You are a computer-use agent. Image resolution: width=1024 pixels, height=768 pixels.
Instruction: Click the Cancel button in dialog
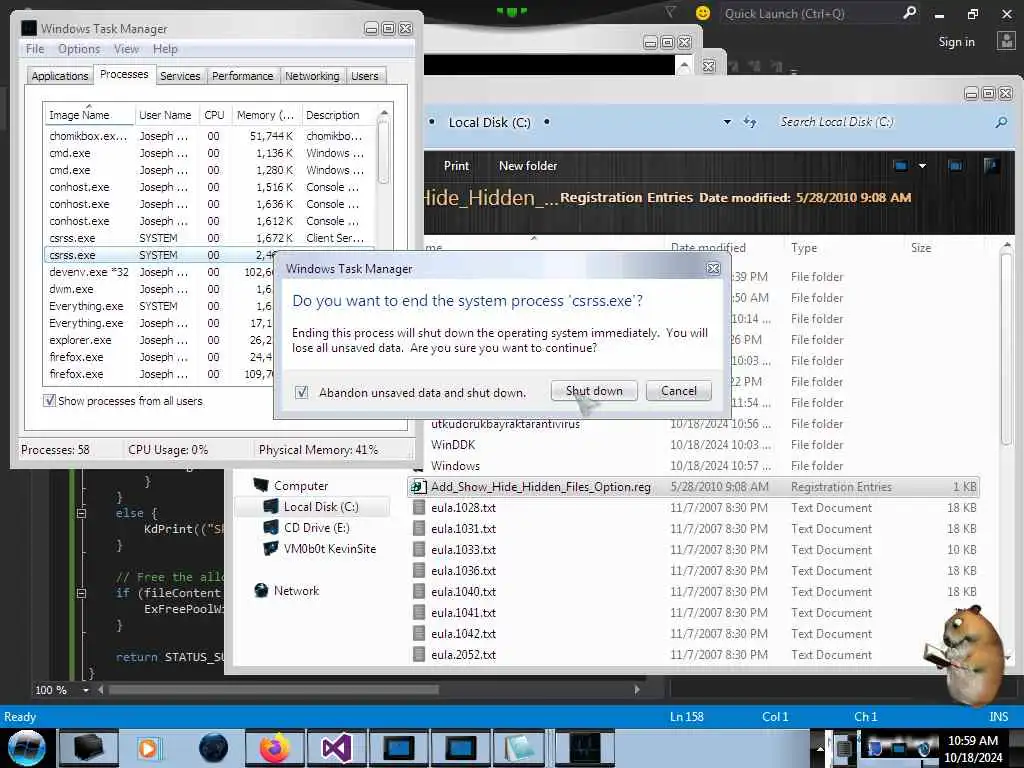click(x=679, y=391)
